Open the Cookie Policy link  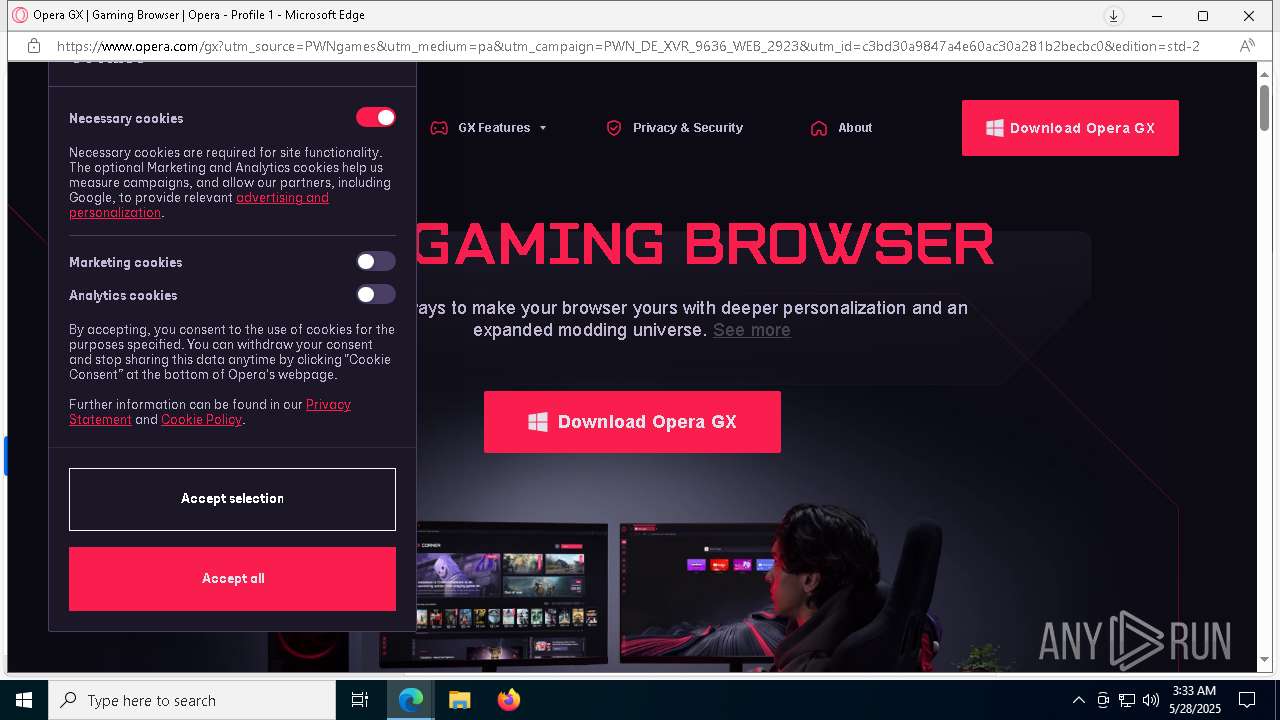point(202,420)
